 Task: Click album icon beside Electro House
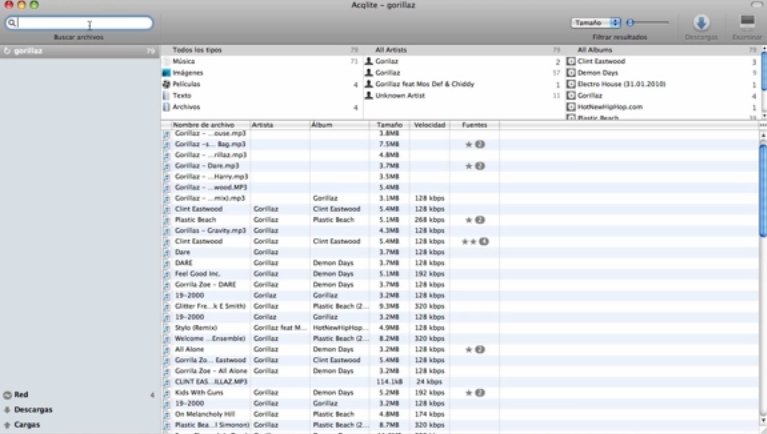coord(571,84)
